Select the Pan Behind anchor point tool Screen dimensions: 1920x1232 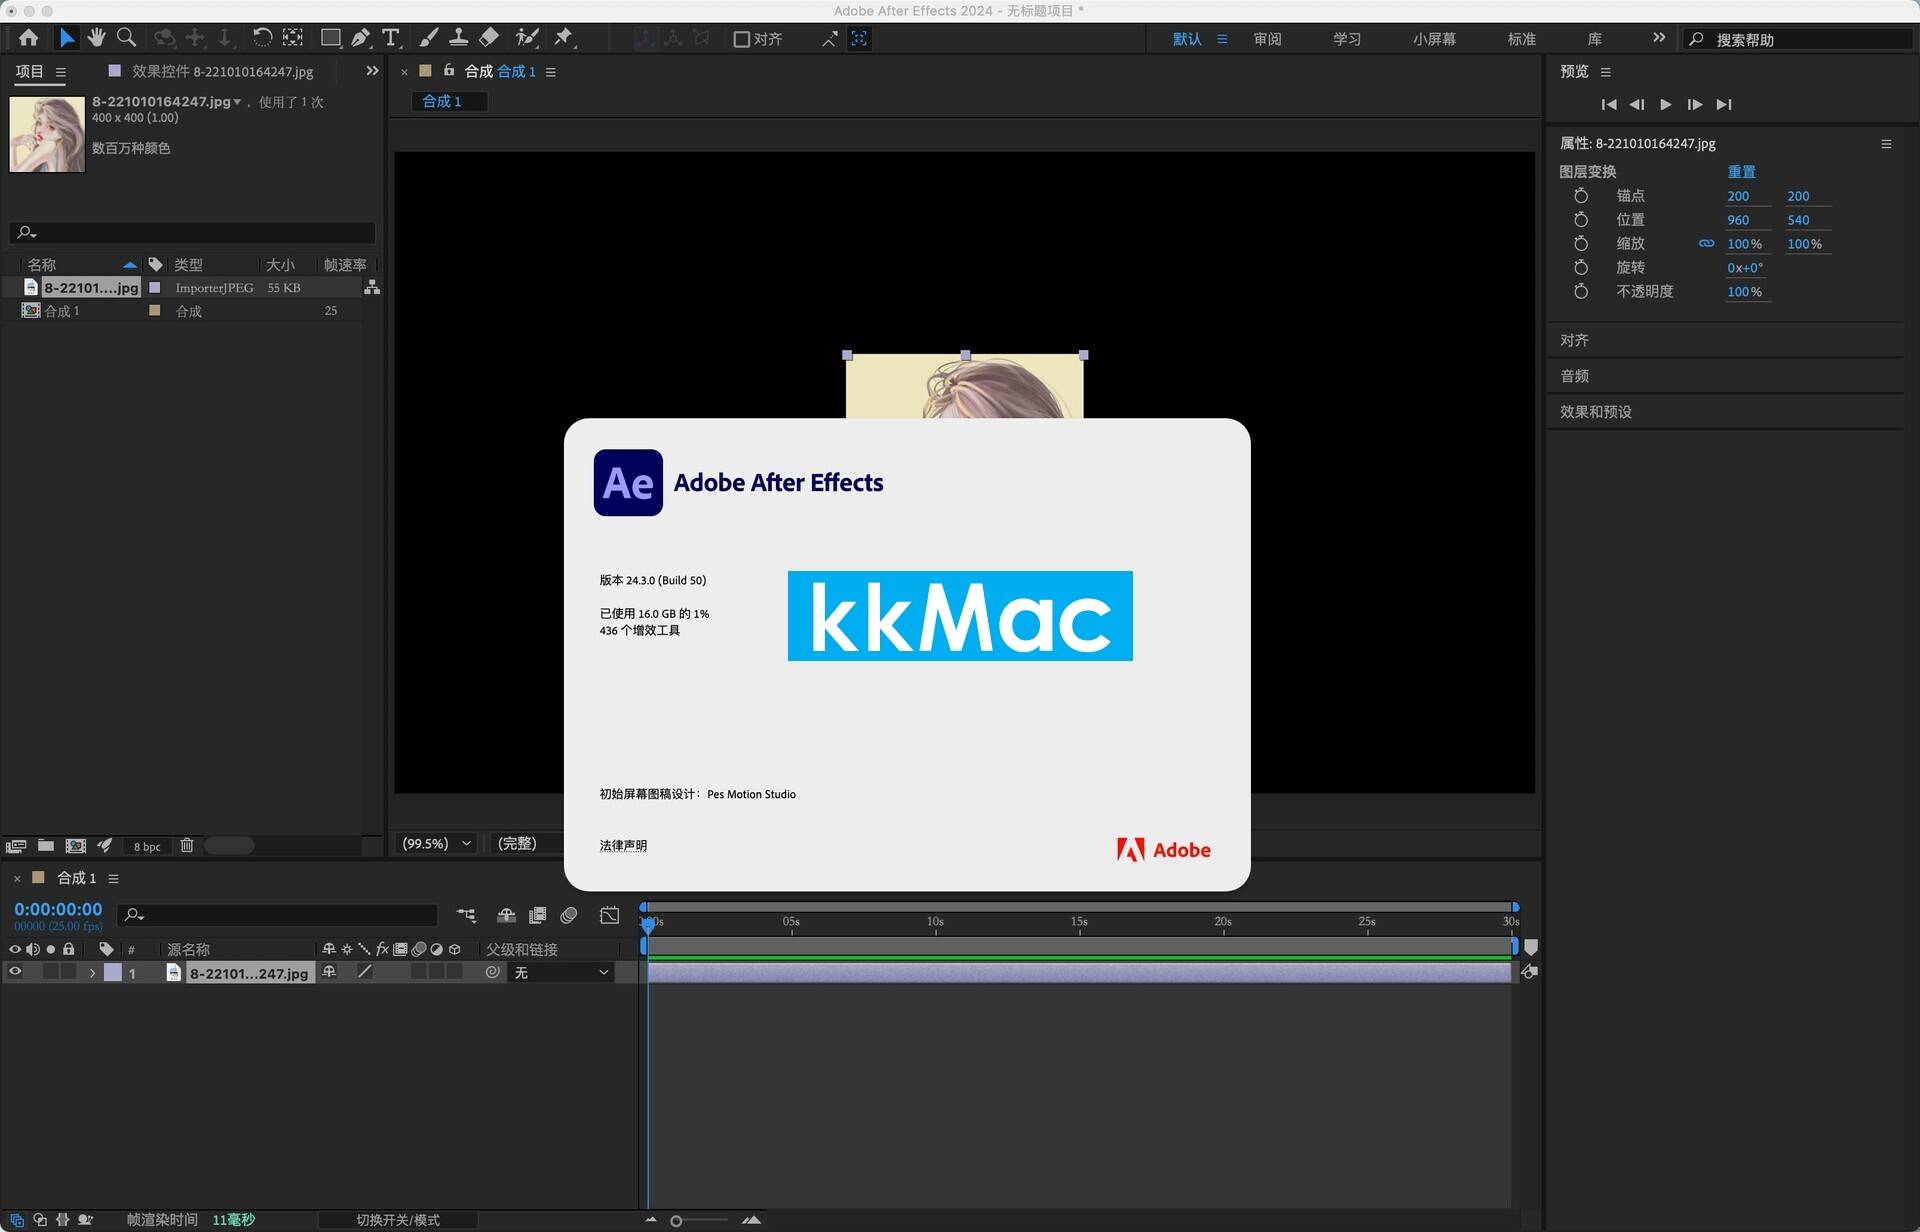(x=293, y=38)
